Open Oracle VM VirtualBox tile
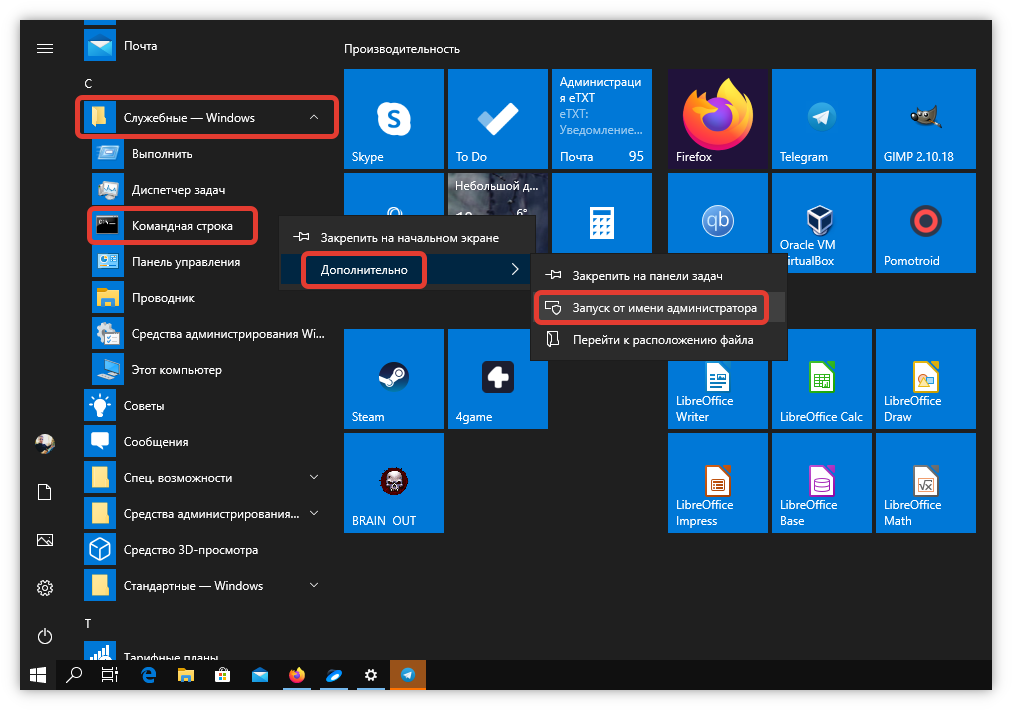The width and height of the screenshot is (1012, 710). [x=821, y=223]
